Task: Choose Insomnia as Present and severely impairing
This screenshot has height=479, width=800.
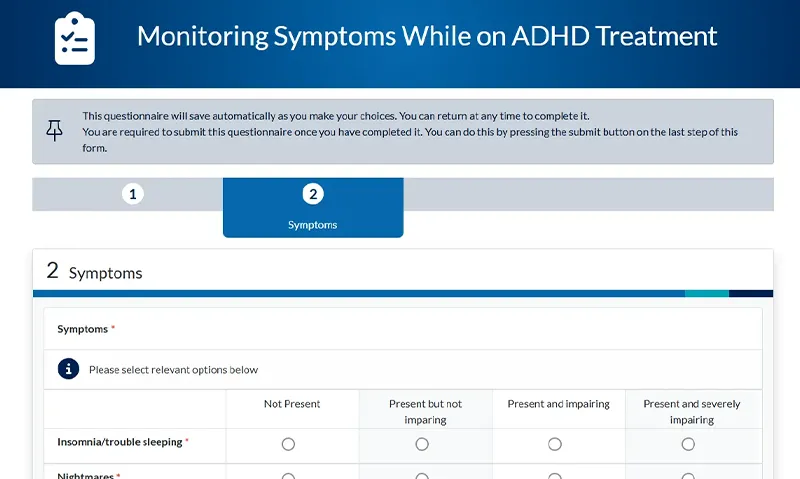Action: tap(688, 444)
